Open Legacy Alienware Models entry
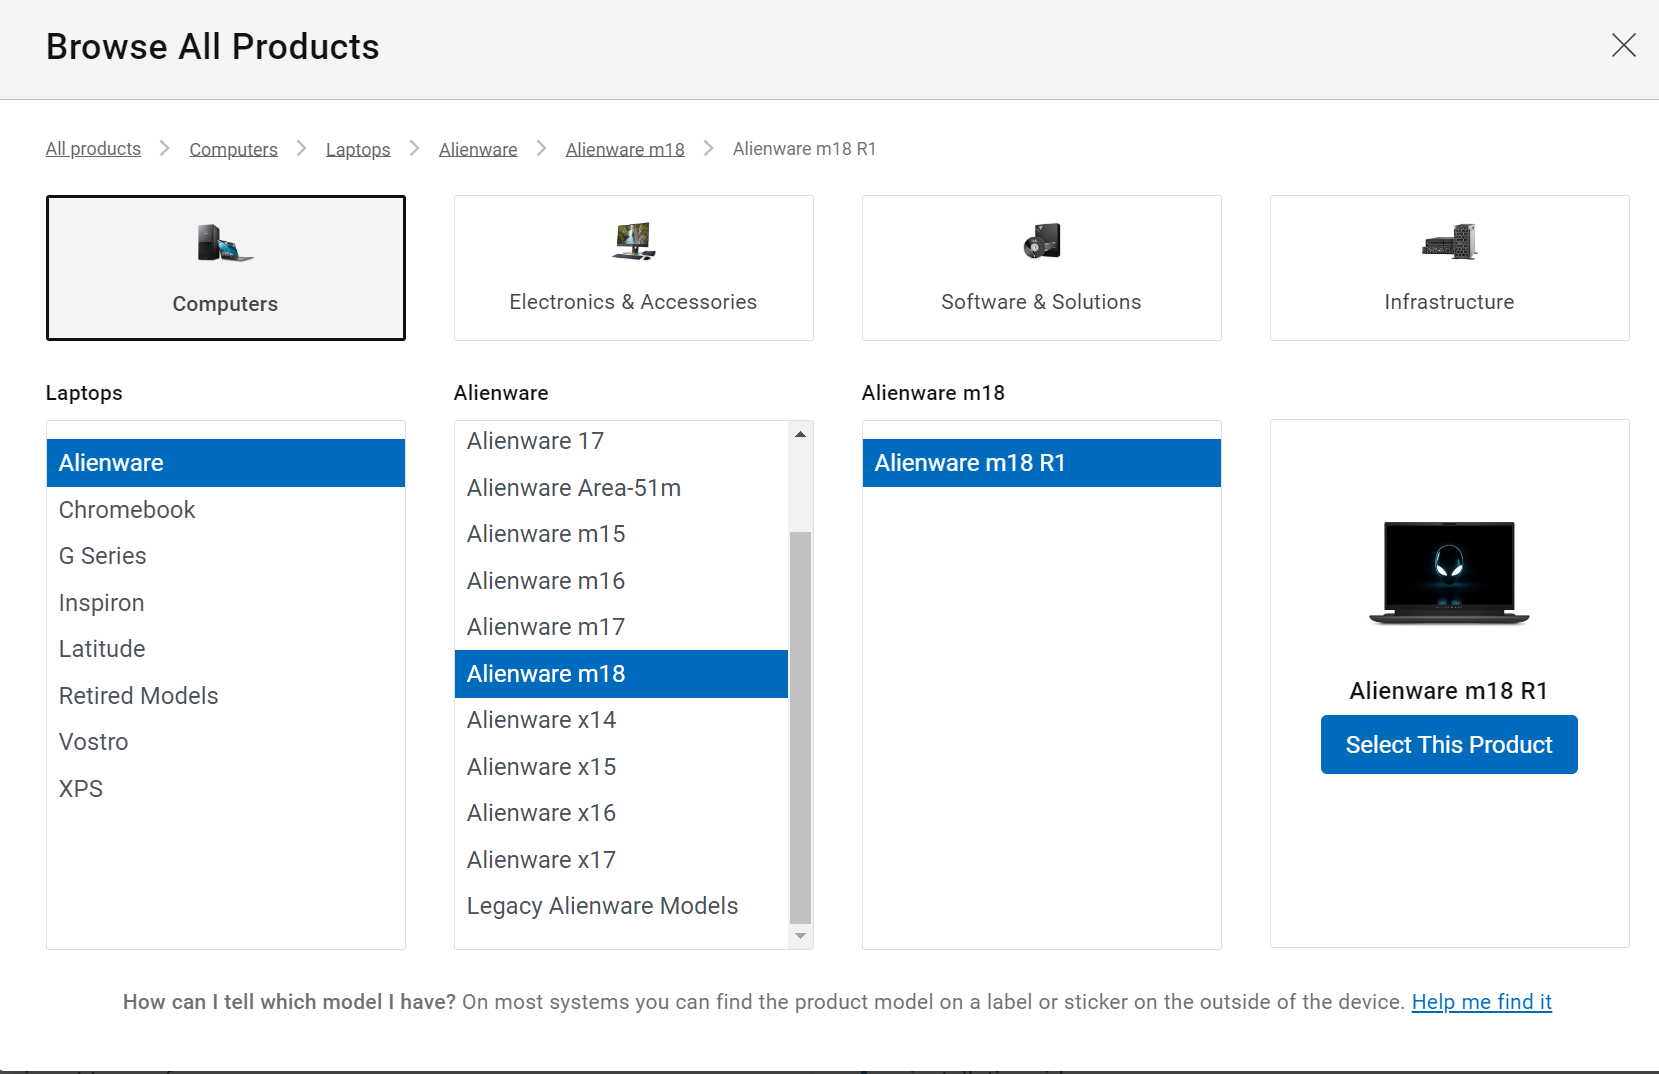Viewport: 1659px width, 1074px height. tap(602, 906)
